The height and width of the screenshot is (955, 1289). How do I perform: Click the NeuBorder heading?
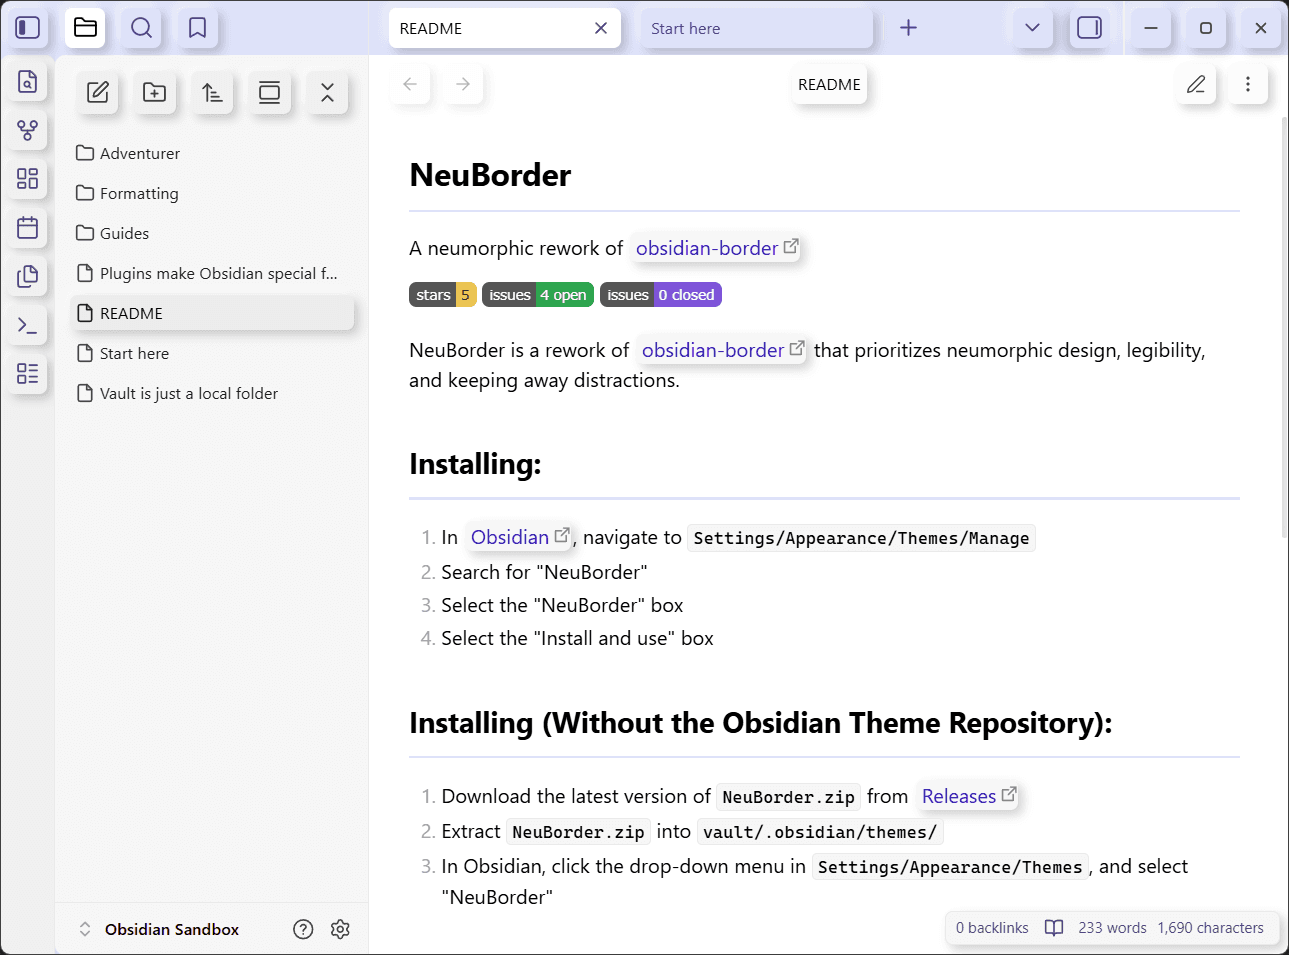[490, 175]
